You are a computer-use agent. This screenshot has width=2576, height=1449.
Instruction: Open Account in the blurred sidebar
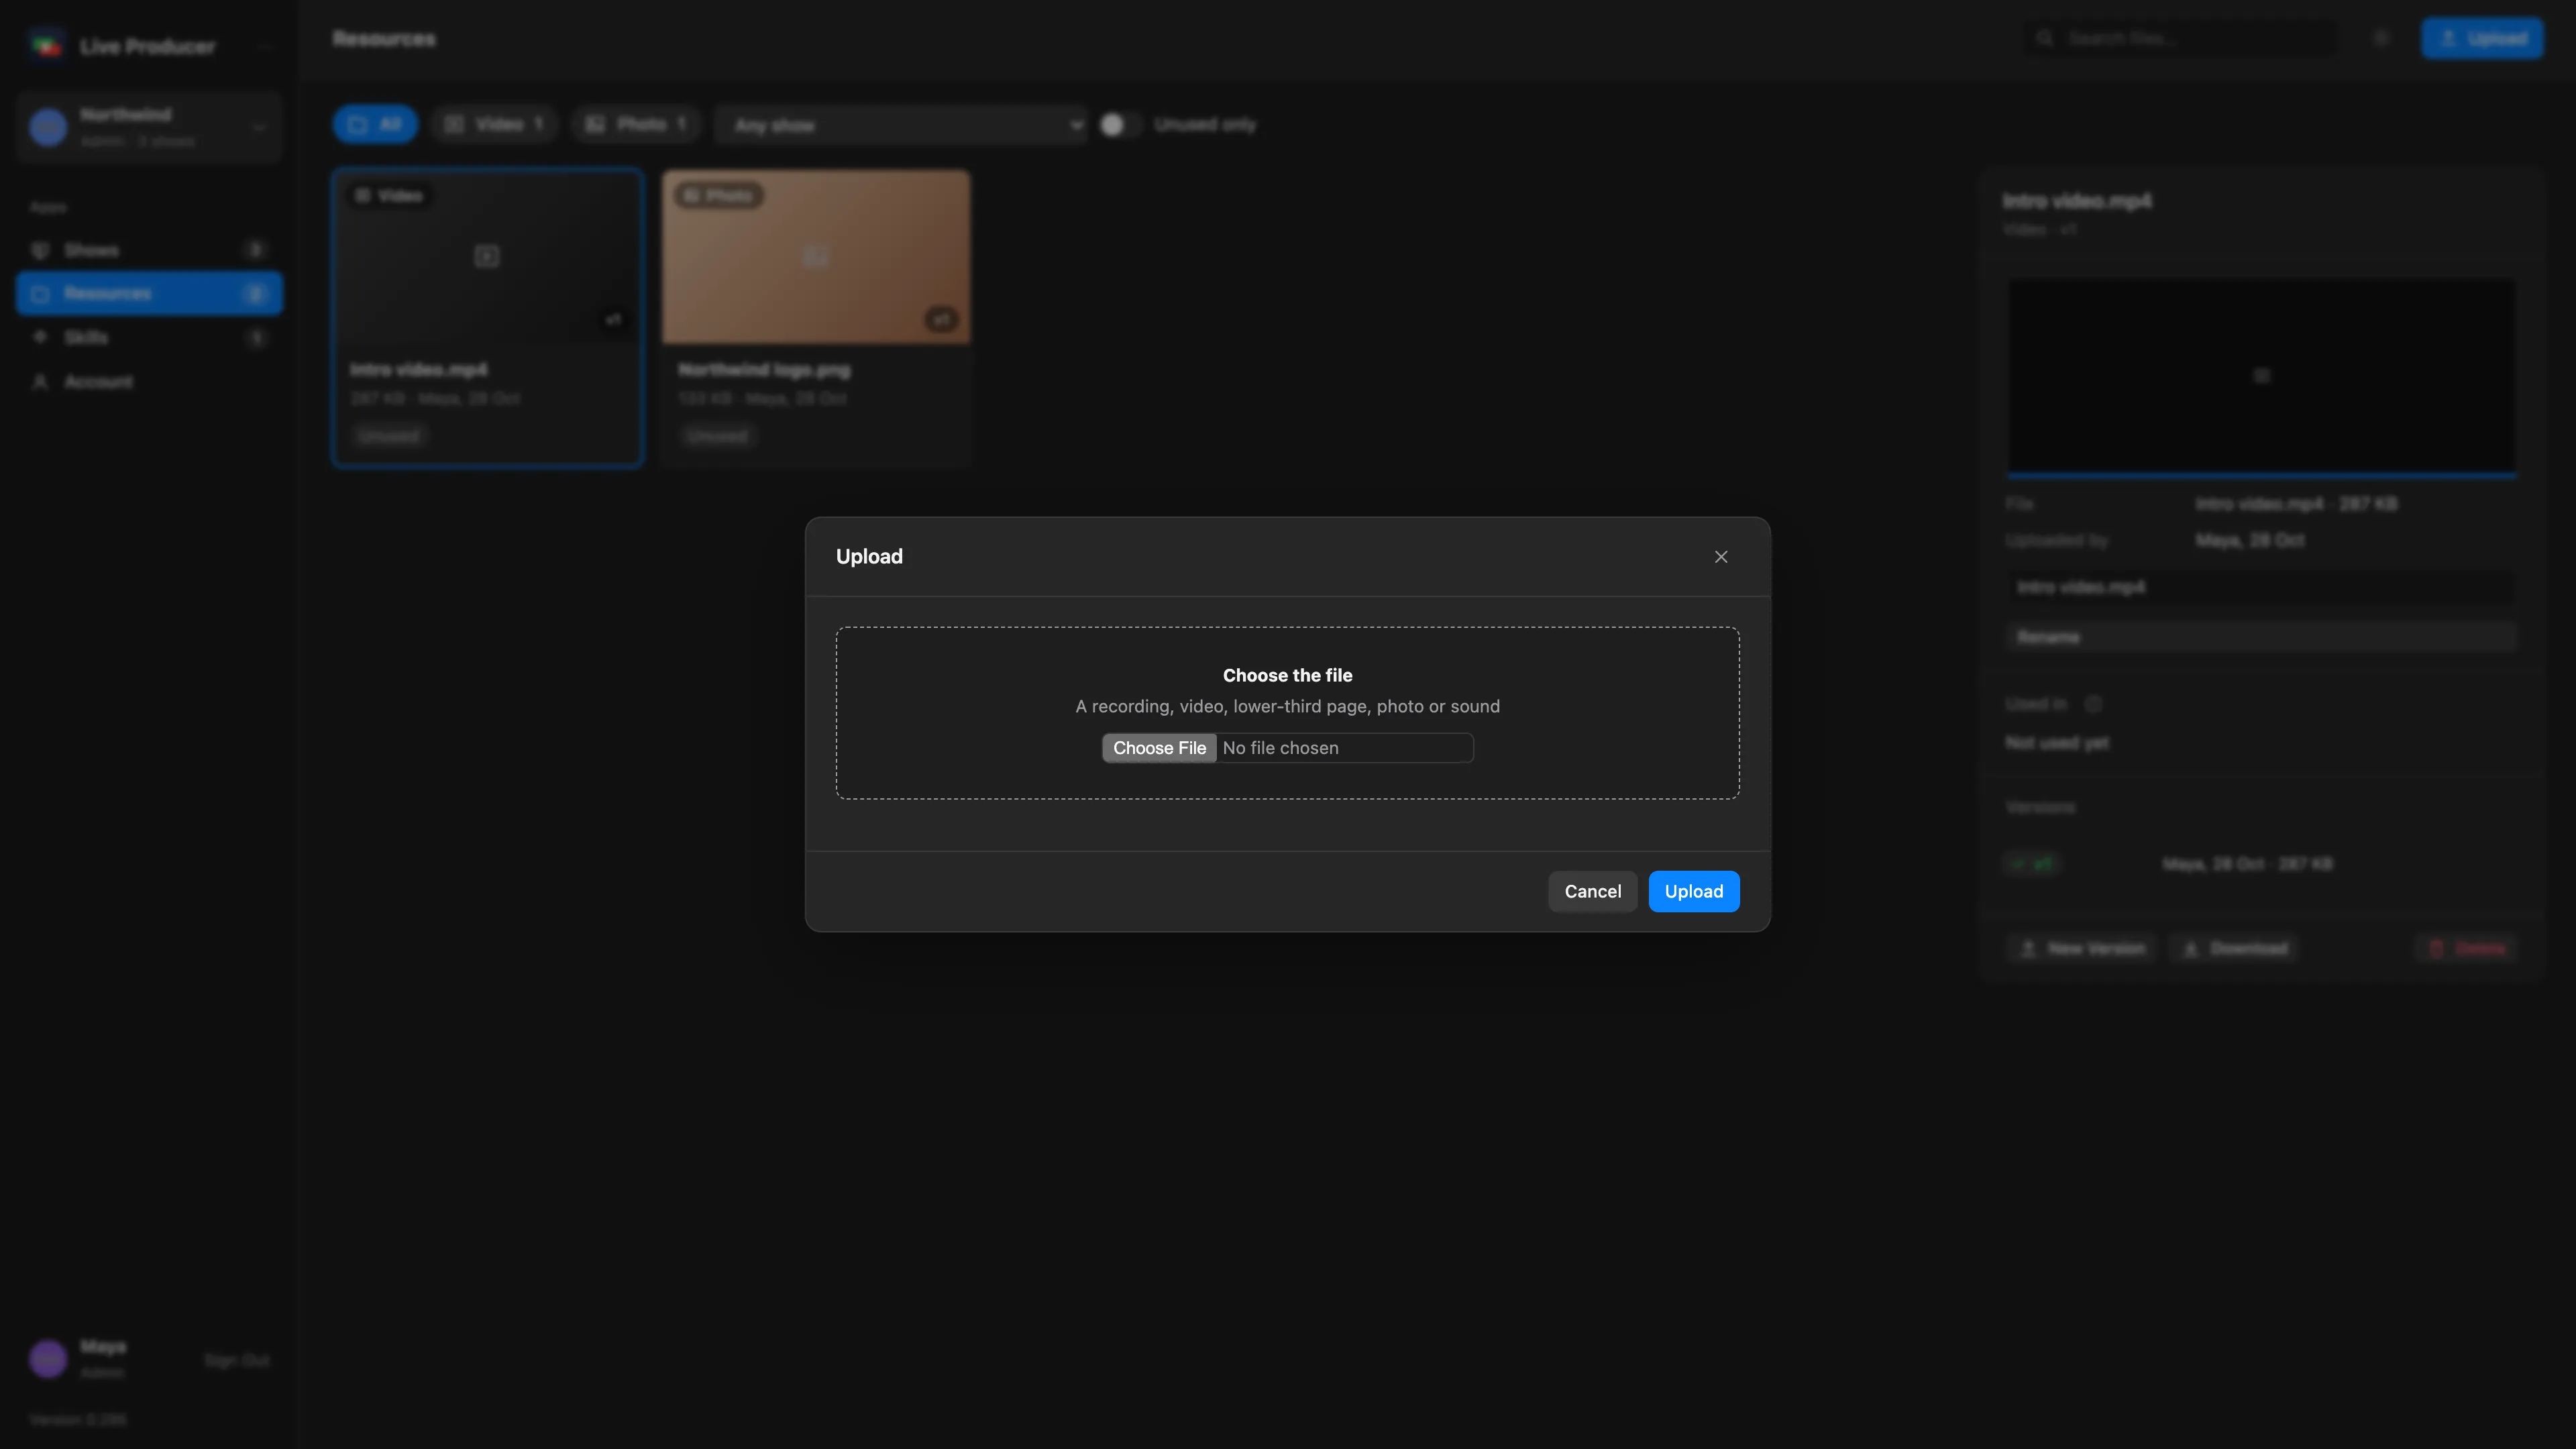[x=149, y=381]
